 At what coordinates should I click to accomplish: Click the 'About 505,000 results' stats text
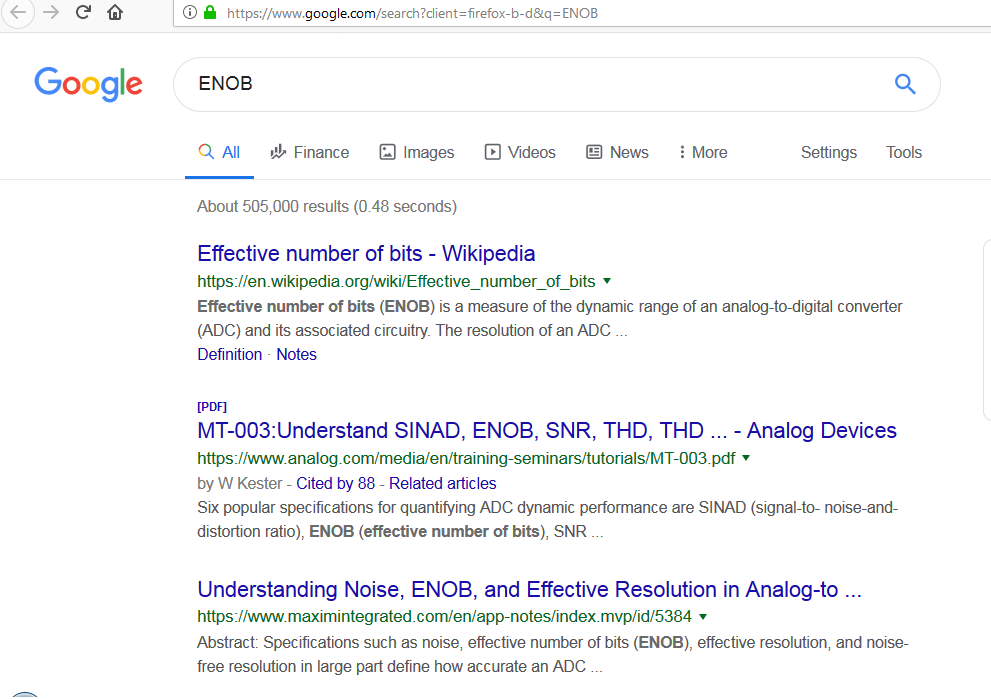click(x=327, y=207)
